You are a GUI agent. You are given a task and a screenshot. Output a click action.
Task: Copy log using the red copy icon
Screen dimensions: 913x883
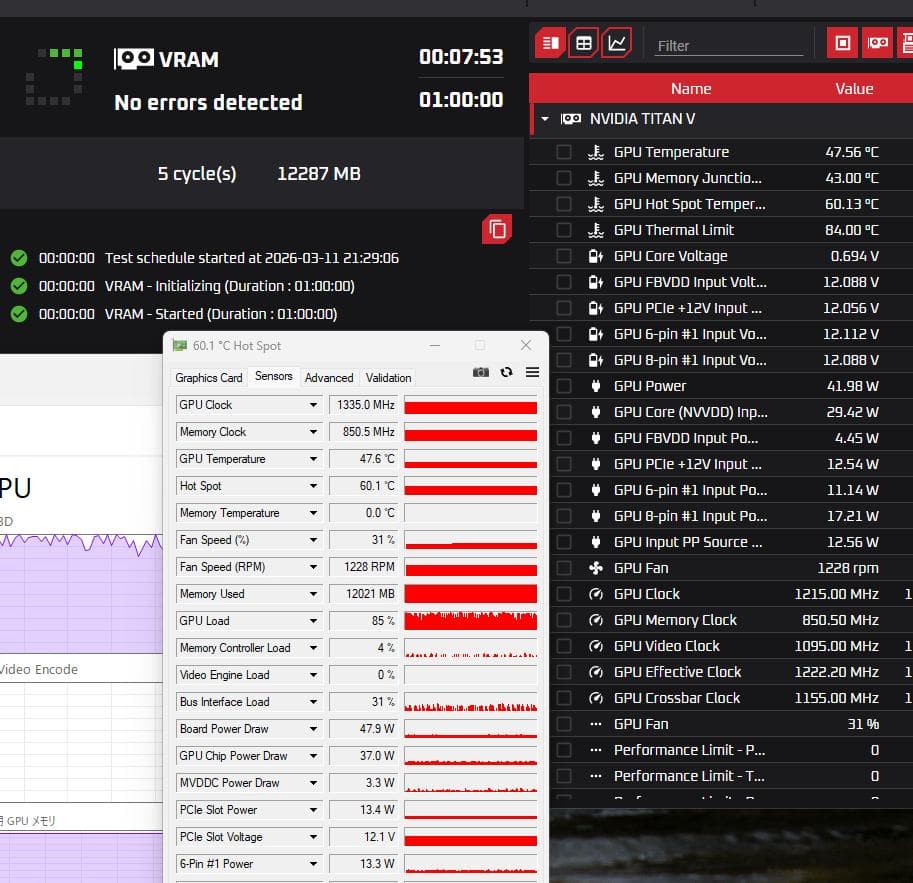click(497, 229)
